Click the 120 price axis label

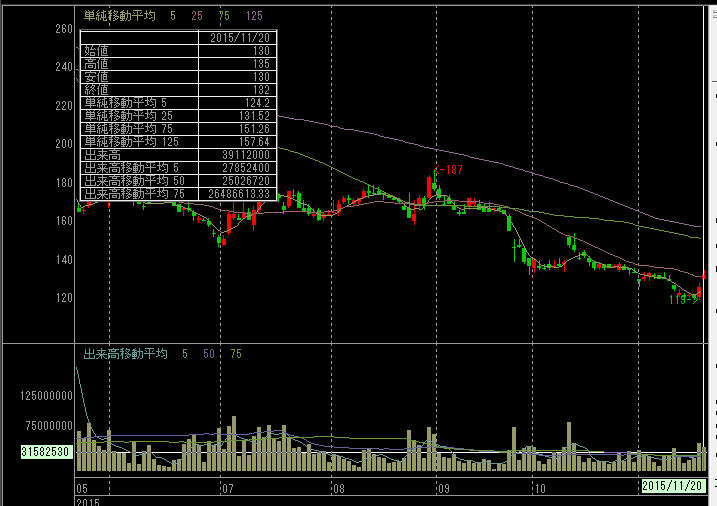point(64,298)
